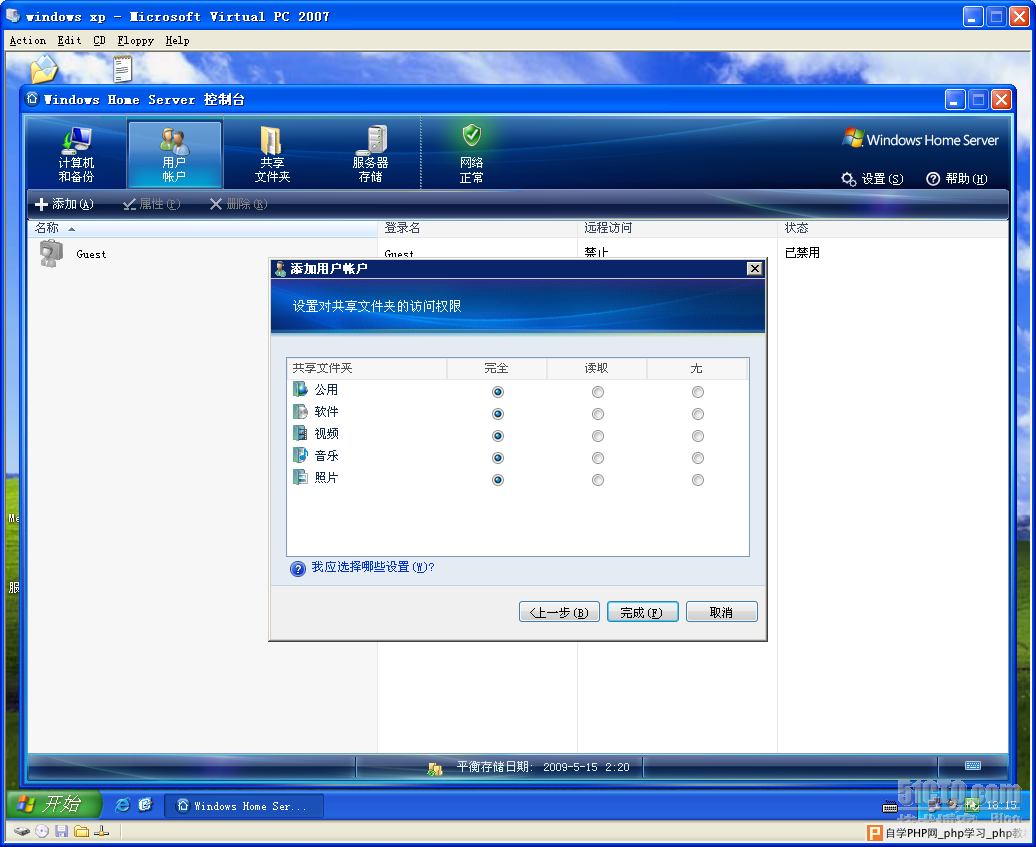This screenshot has width=1036, height=847.
Task: Cancel the dialog with 取消
Action: pyautogui.click(x=722, y=612)
